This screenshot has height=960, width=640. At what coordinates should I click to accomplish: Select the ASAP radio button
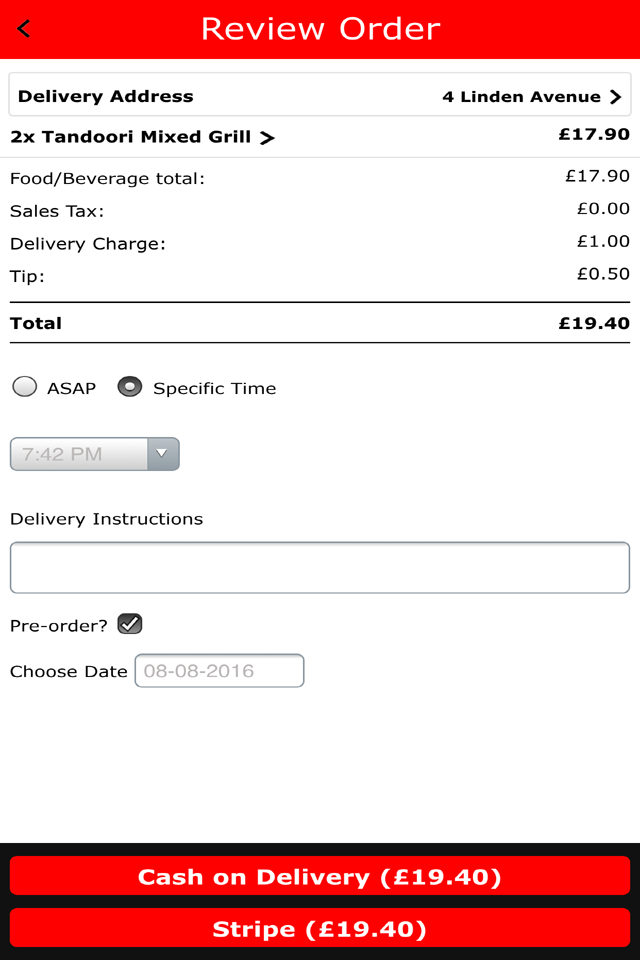click(25, 387)
